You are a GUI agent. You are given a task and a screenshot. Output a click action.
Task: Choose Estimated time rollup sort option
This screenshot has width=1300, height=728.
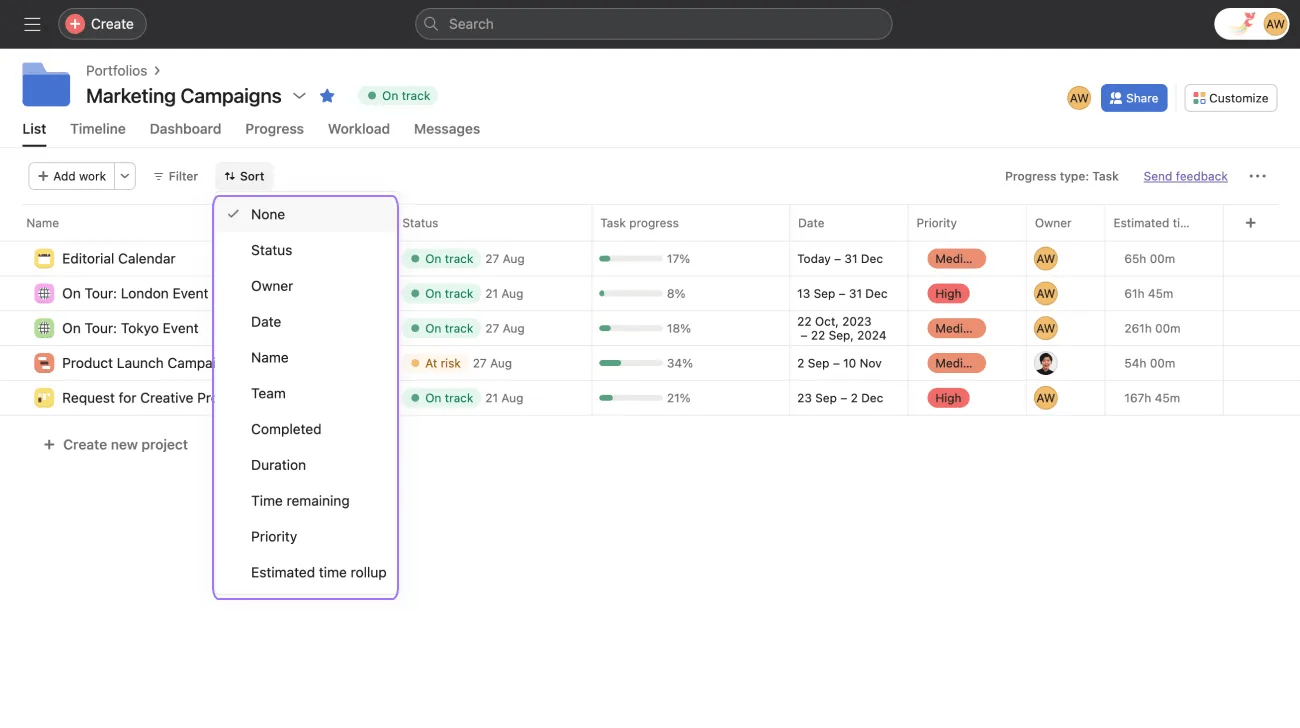click(x=318, y=573)
